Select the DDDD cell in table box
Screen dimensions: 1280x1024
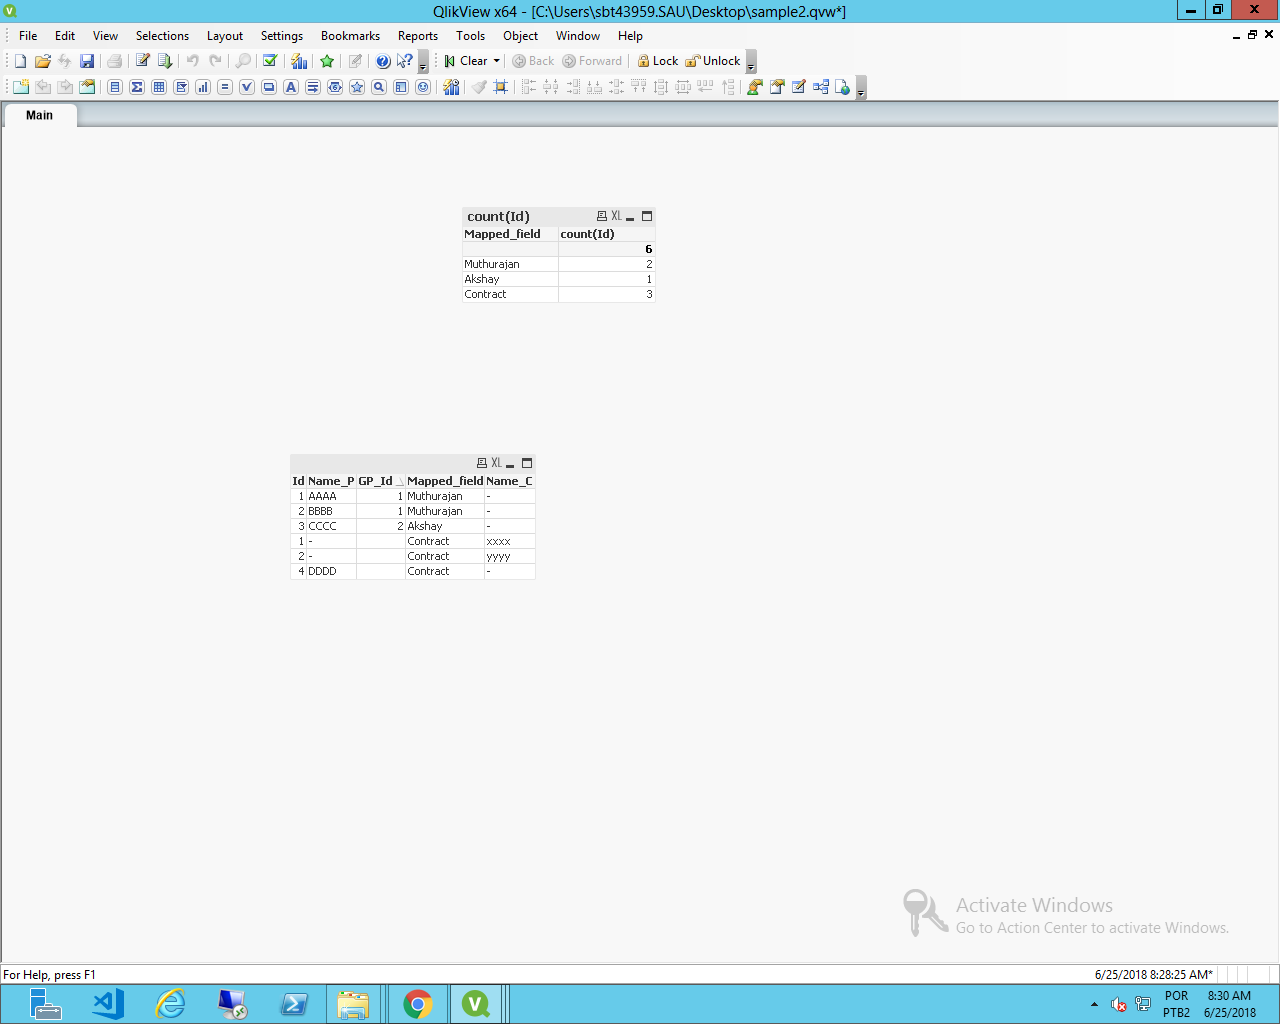point(331,571)
